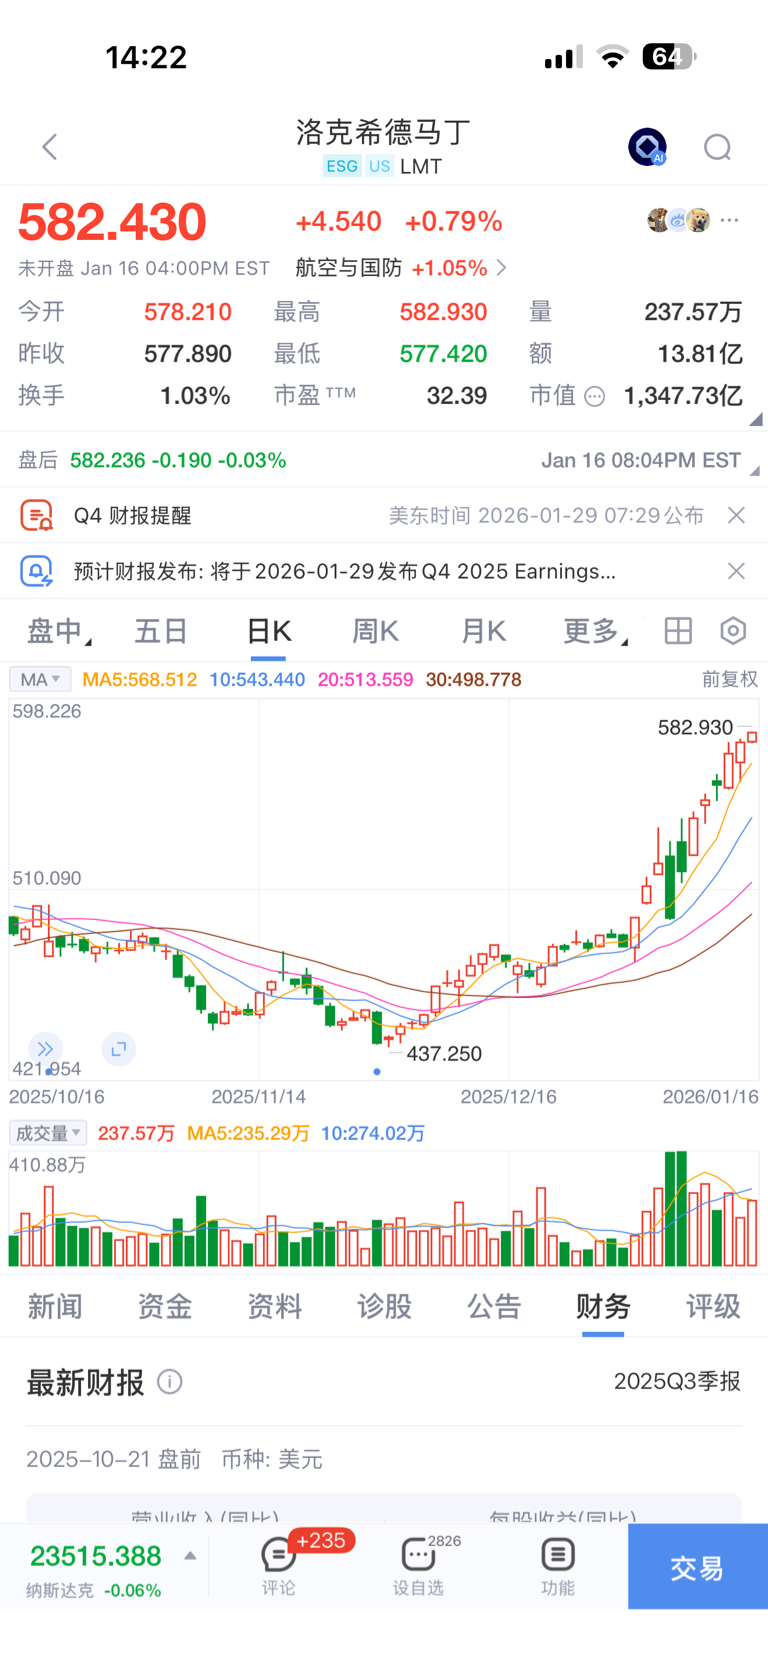This screenshot has width=768, height=1669.
Task: Tap the US market tag
Action: click(379, 166)
